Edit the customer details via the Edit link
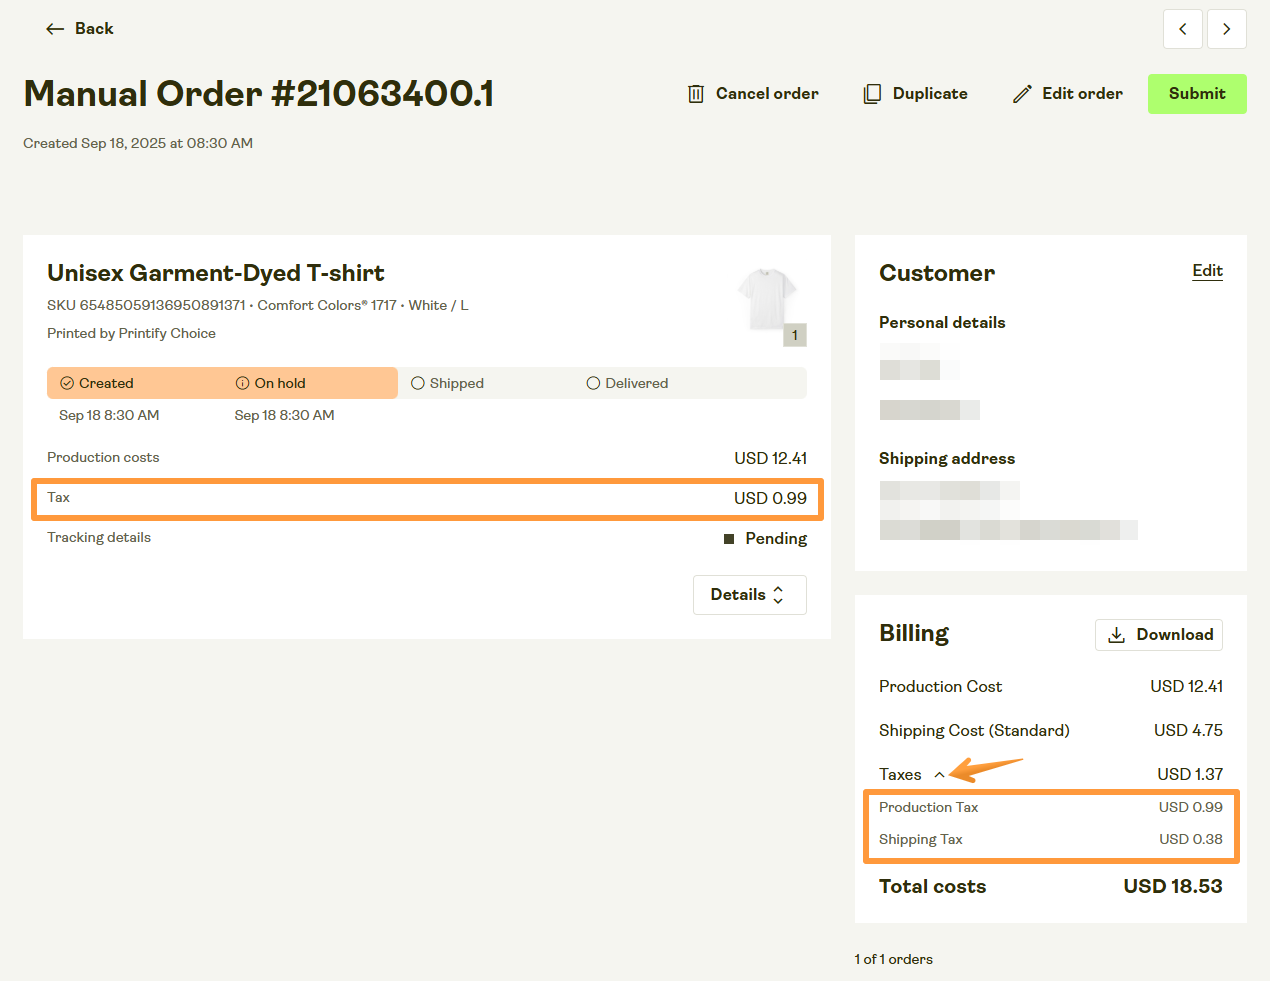 point(1207,271)
